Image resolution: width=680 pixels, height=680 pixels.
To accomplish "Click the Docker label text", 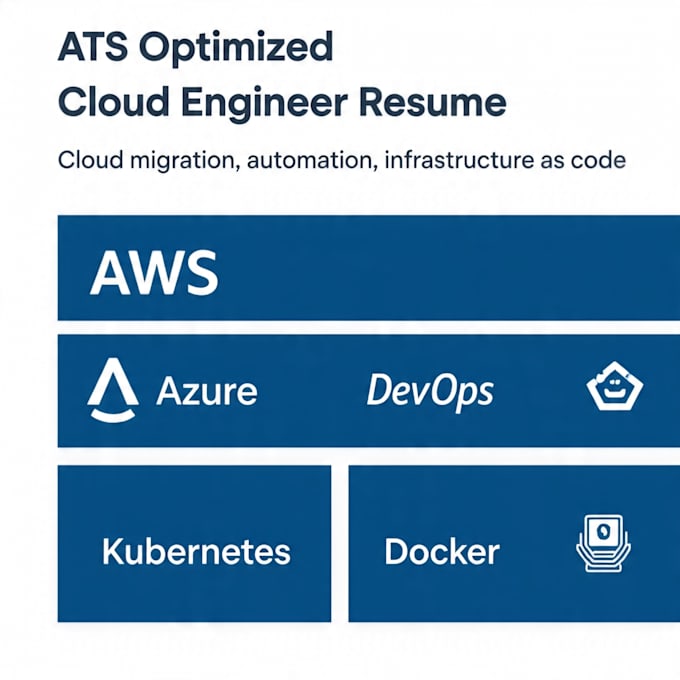I will [x=442, y=552].
